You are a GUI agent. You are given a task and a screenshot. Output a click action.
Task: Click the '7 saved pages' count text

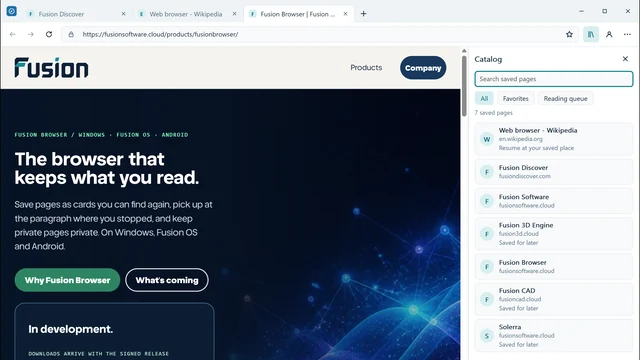[x=493, y=113]
